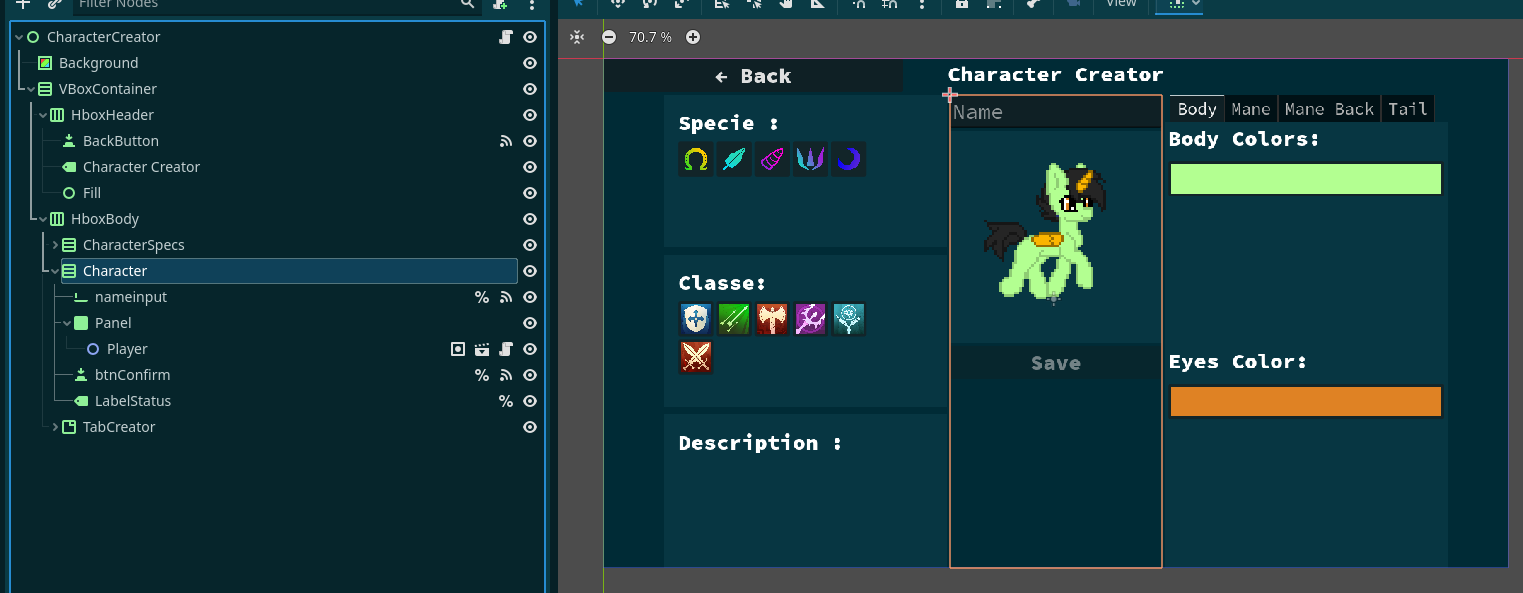Click the unique name percent icon on nameinput

click(482, 297)
